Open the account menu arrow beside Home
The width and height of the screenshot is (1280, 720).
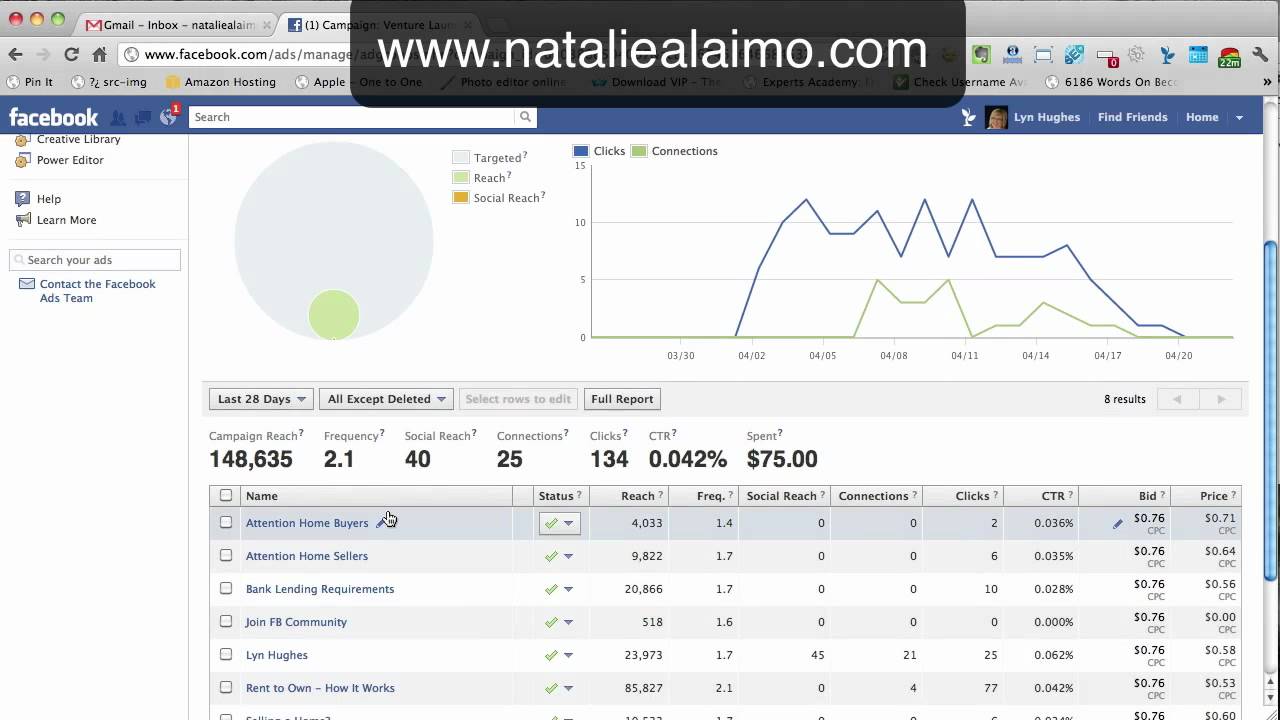click(1239, 118)
